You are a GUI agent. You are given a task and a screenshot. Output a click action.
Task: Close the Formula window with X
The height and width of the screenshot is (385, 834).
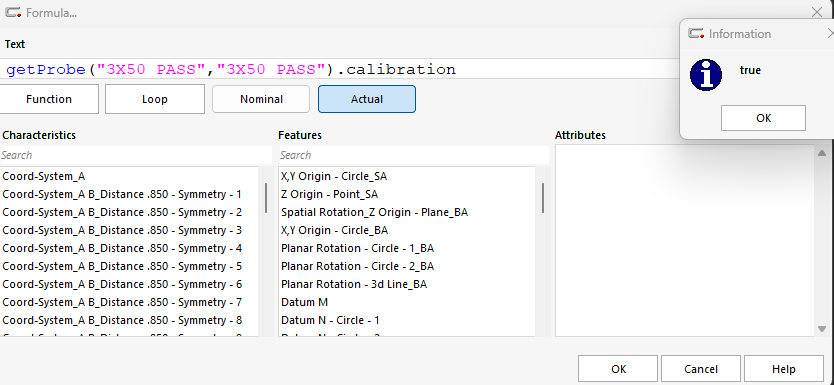(817, 12)
